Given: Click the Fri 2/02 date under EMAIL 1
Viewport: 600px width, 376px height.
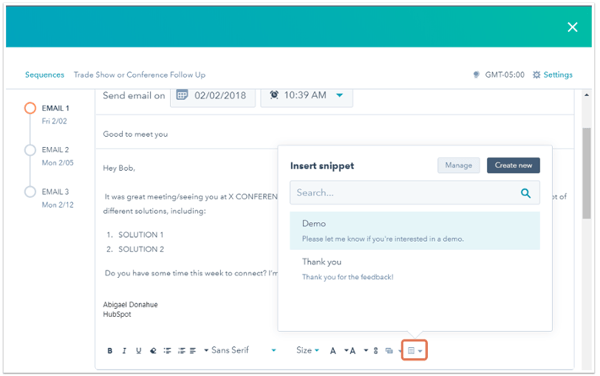Looking at the screenshot, I should 54,121.
